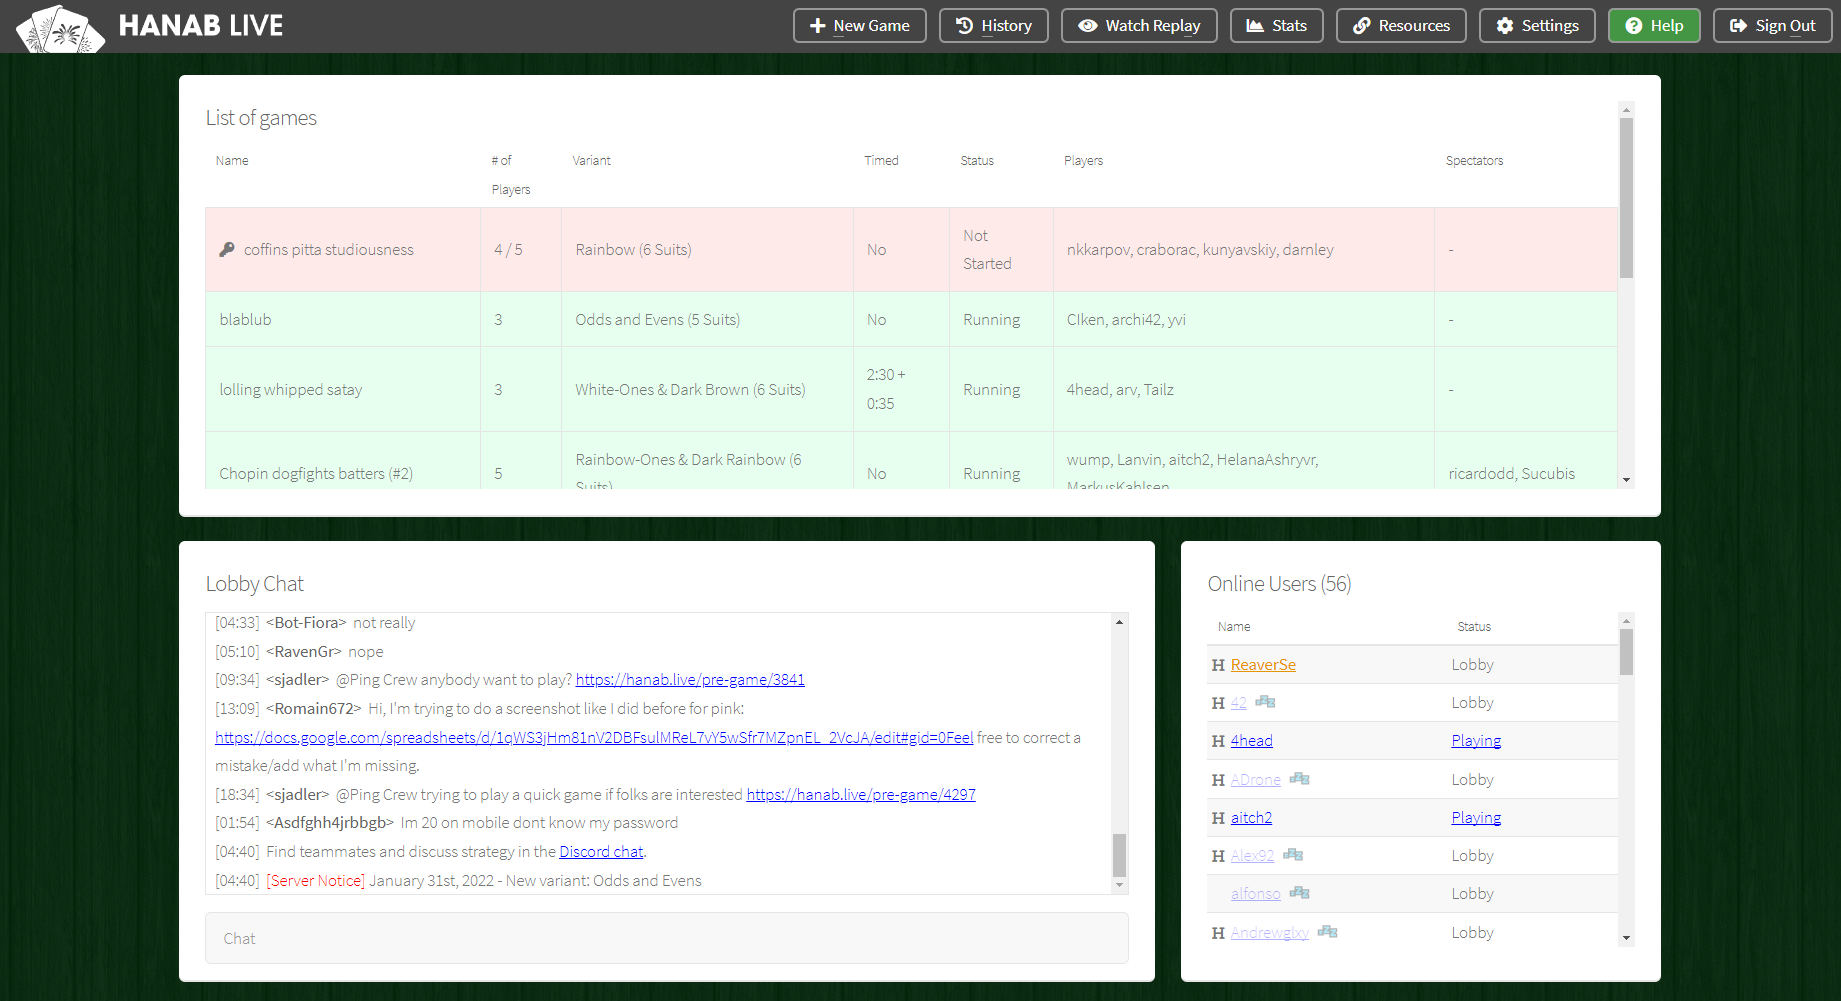Click into the Chat input field

[x=667, y=938]
